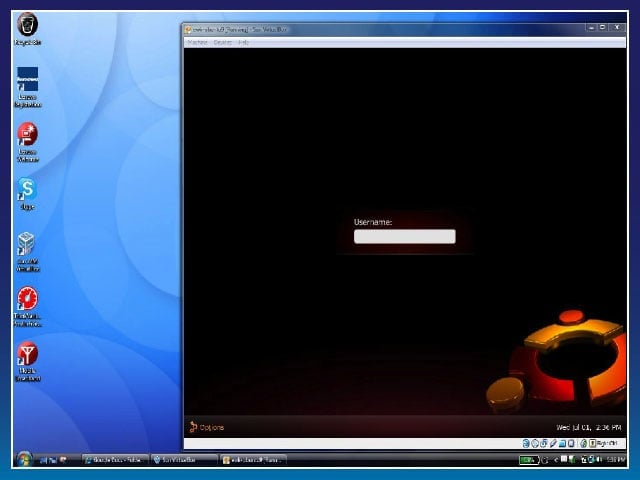
Task: Click the Options footprint icon
Action: click(x=193, y=427)
